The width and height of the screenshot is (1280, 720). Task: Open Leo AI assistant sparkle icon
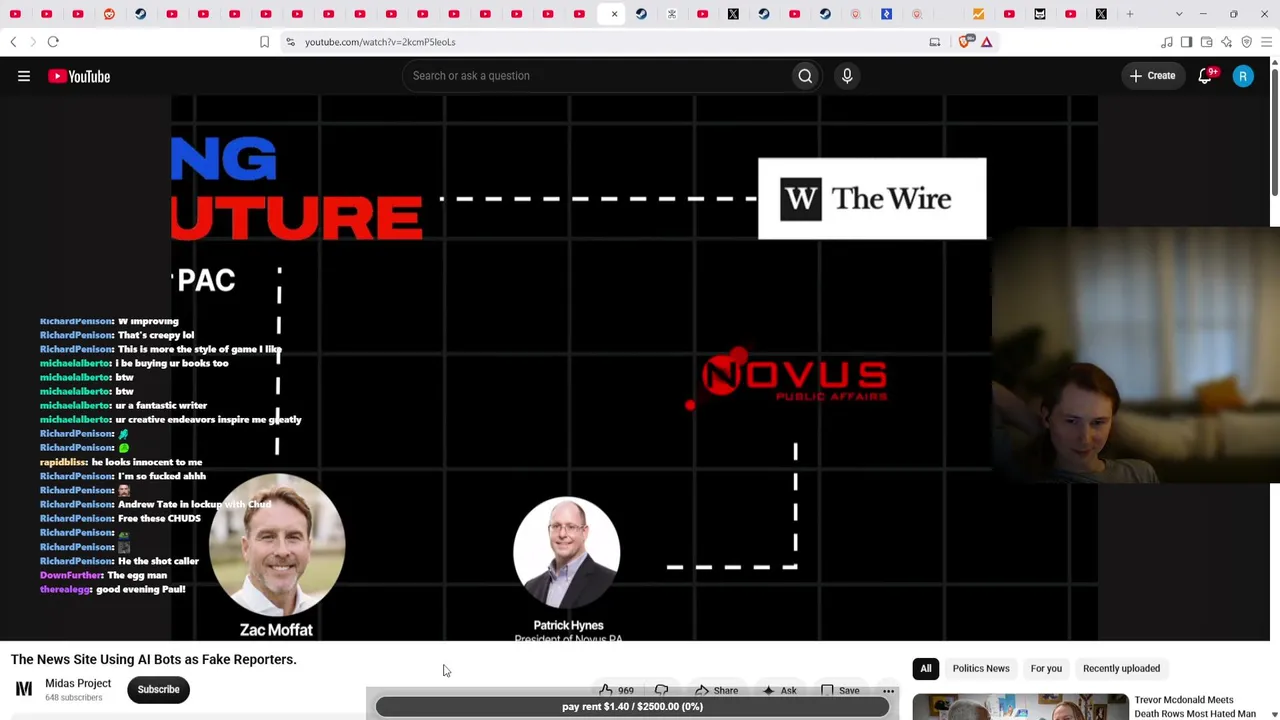tap(1226, 42)
